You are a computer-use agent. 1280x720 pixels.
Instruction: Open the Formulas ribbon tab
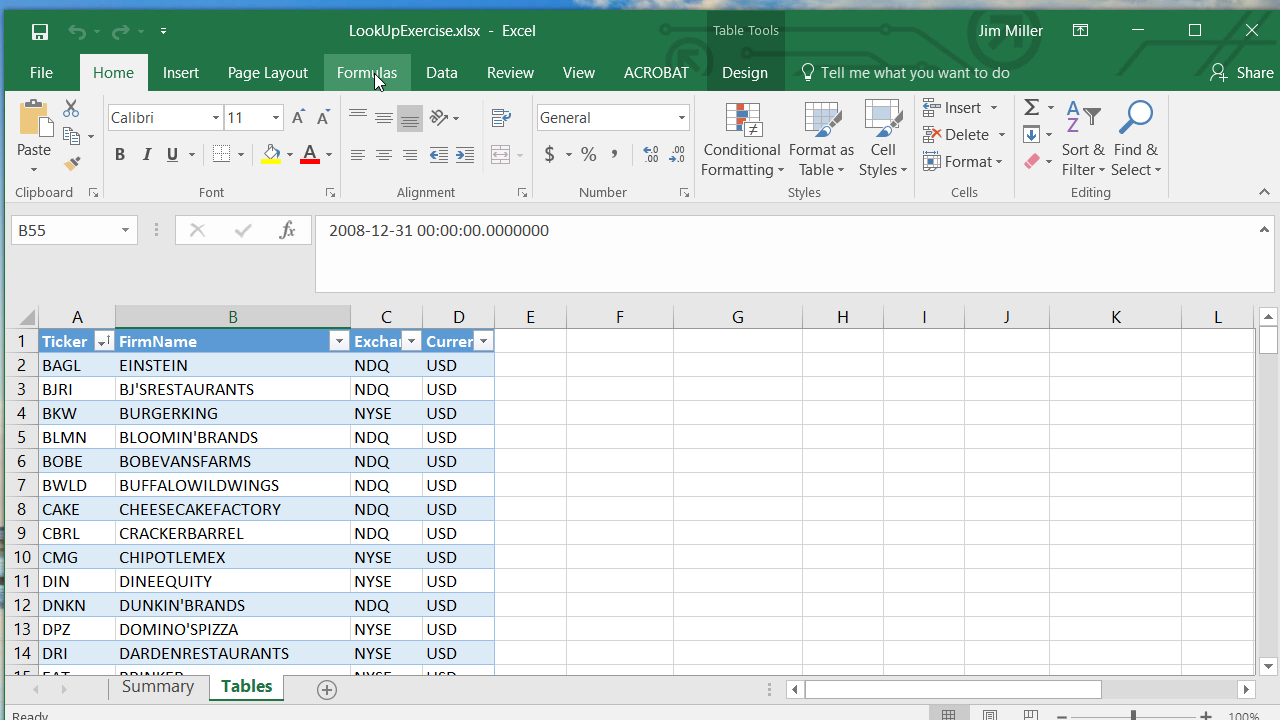[366, 73]
